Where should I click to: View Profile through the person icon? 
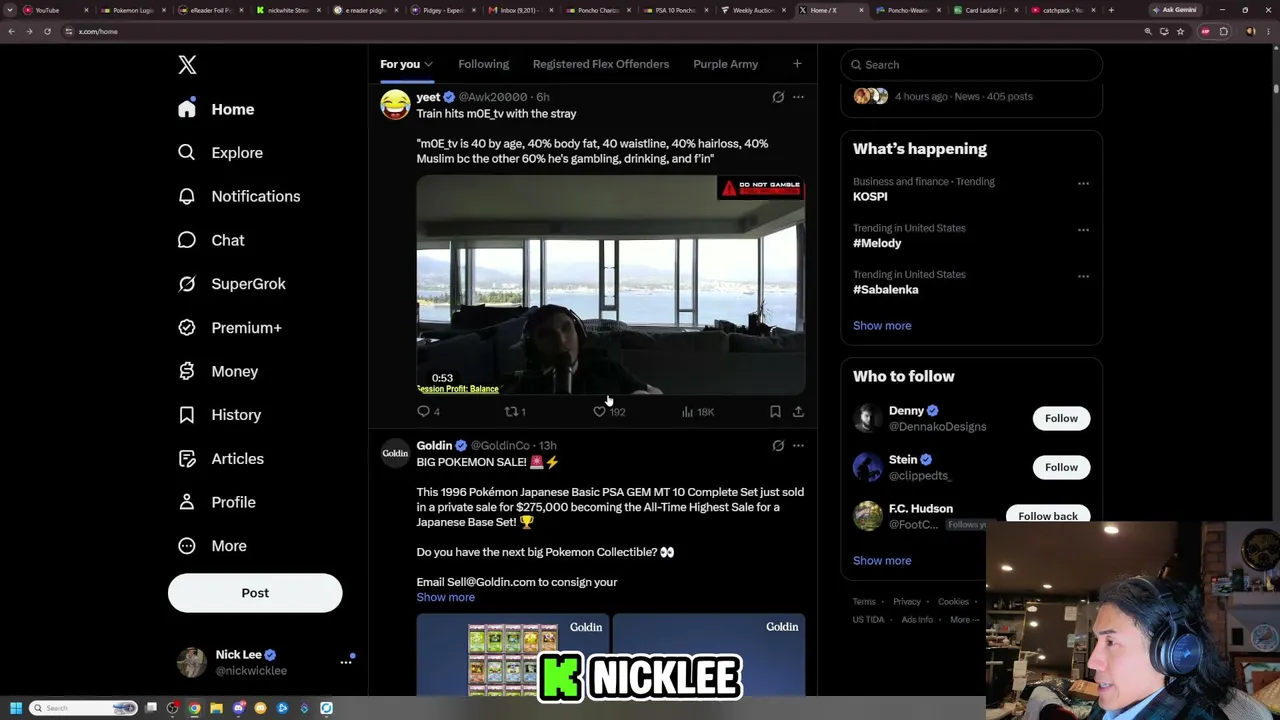(187, 502)
